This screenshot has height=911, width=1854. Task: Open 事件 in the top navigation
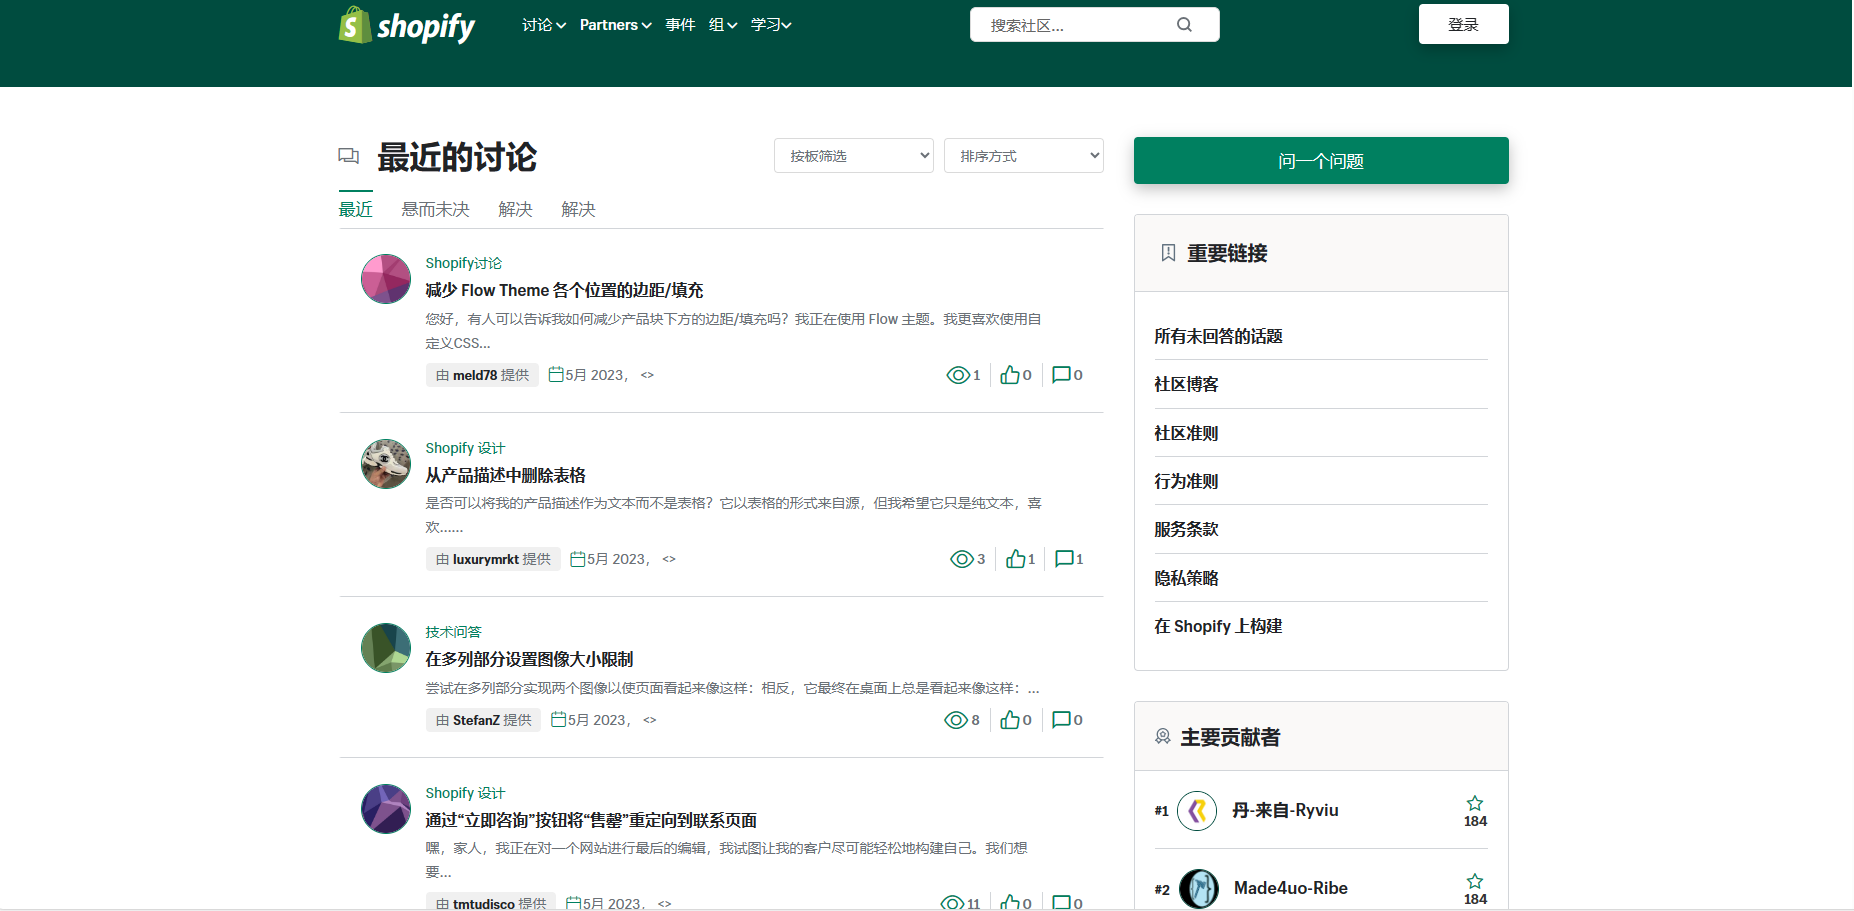tap(680, 25)
